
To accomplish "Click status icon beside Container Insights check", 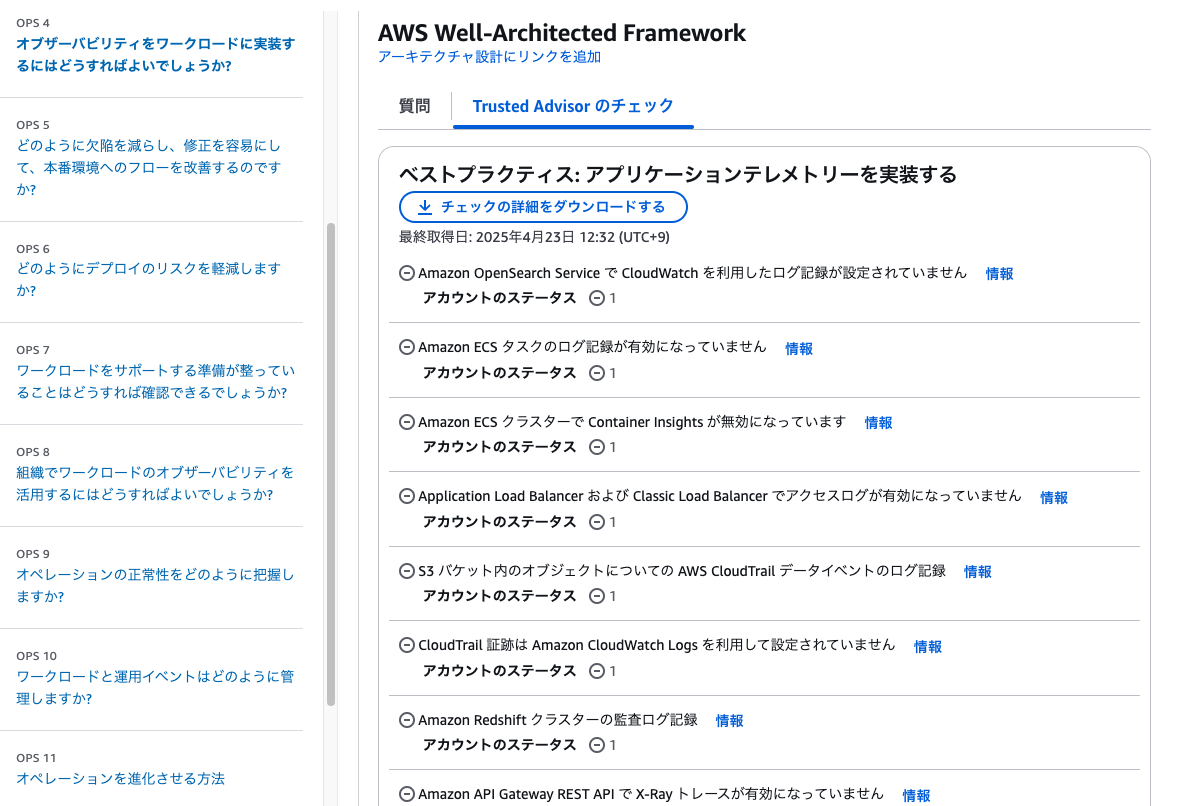I will click(407, 422).
